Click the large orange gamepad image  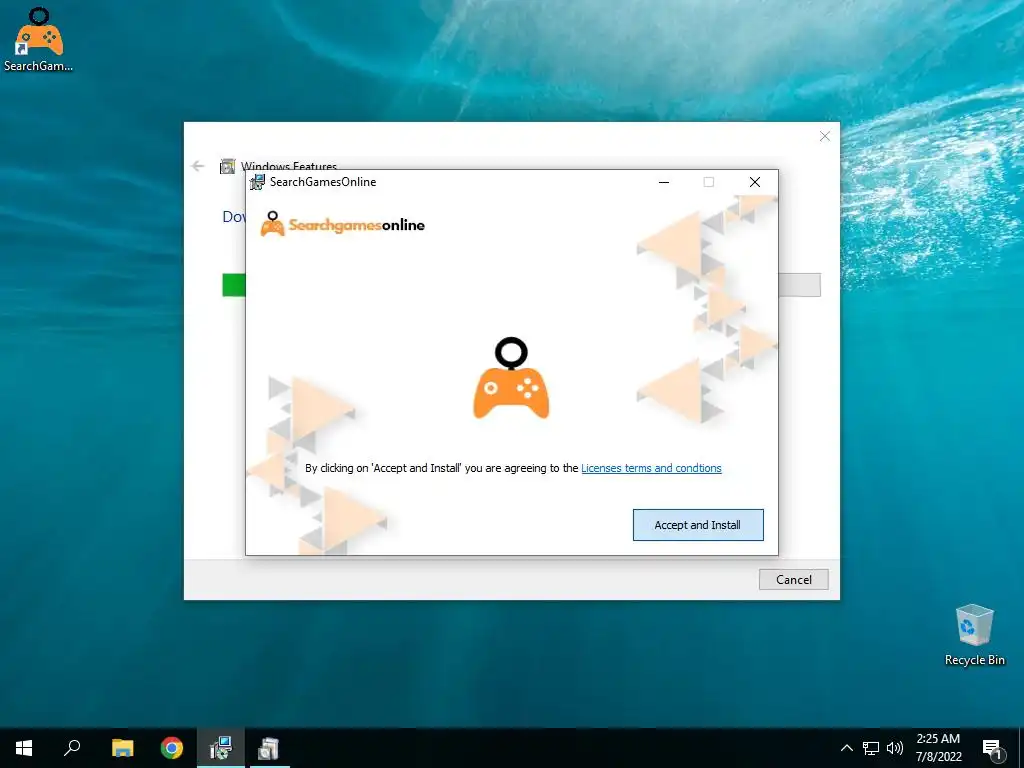pos(511,378)
